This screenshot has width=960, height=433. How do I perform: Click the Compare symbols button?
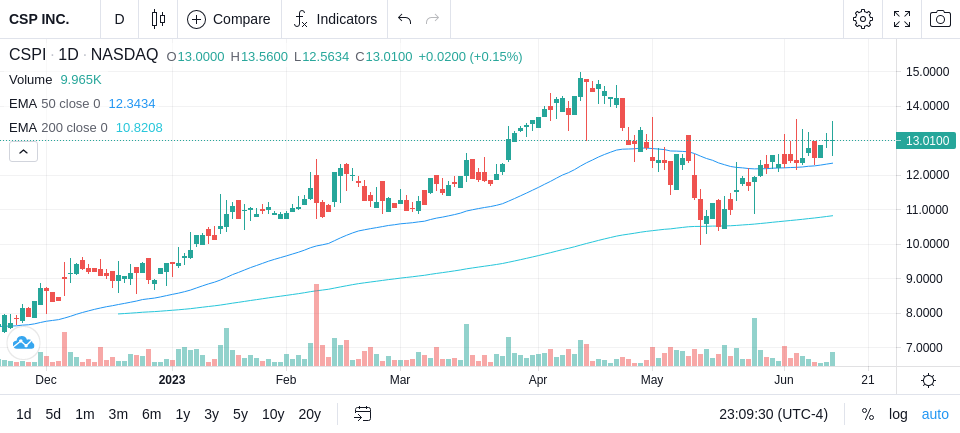(229, 19)
